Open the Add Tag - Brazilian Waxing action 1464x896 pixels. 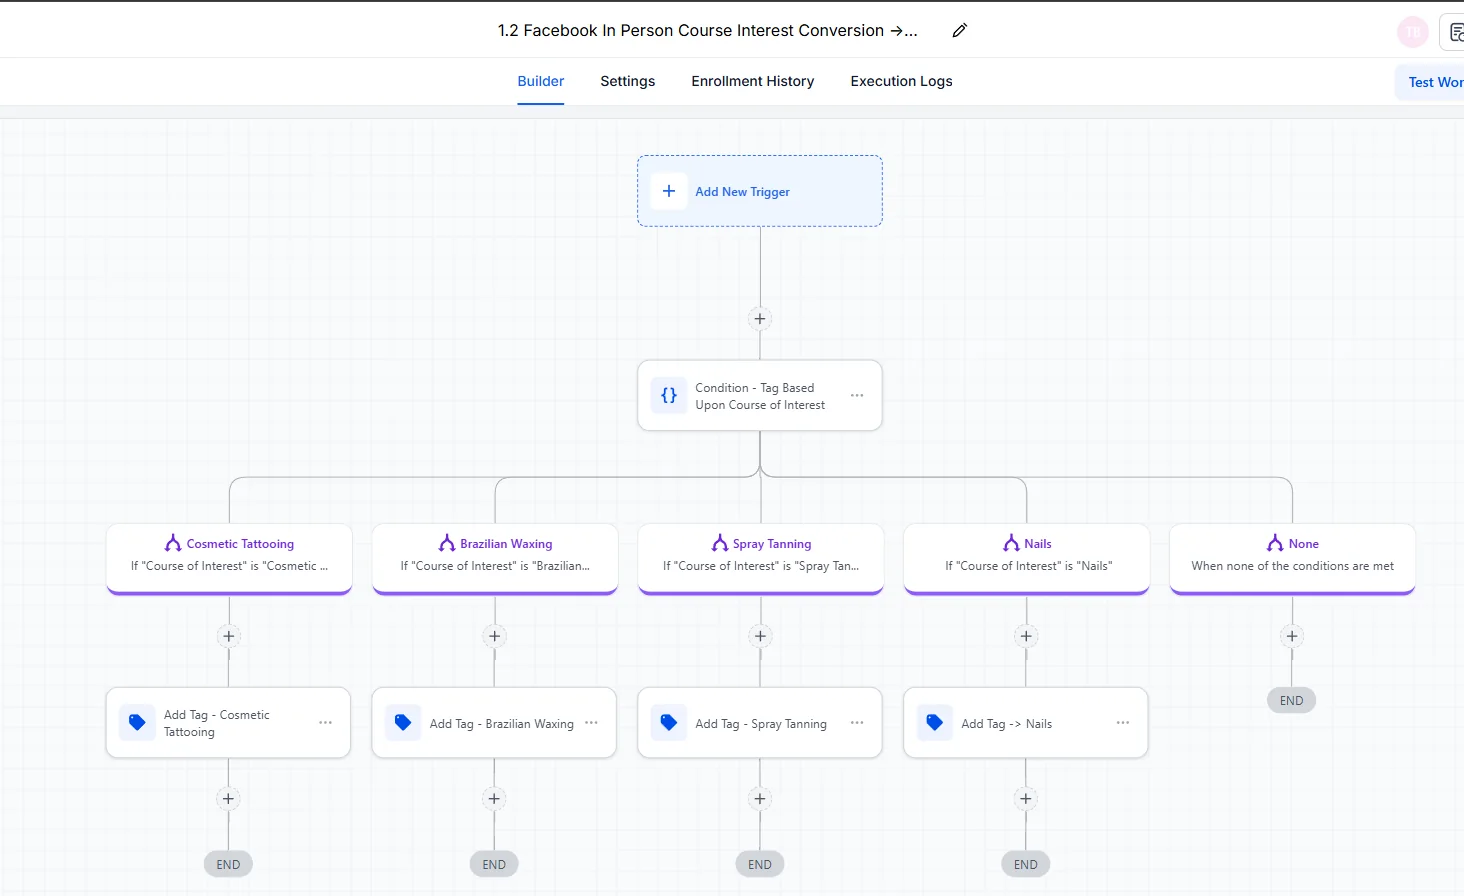494,722
